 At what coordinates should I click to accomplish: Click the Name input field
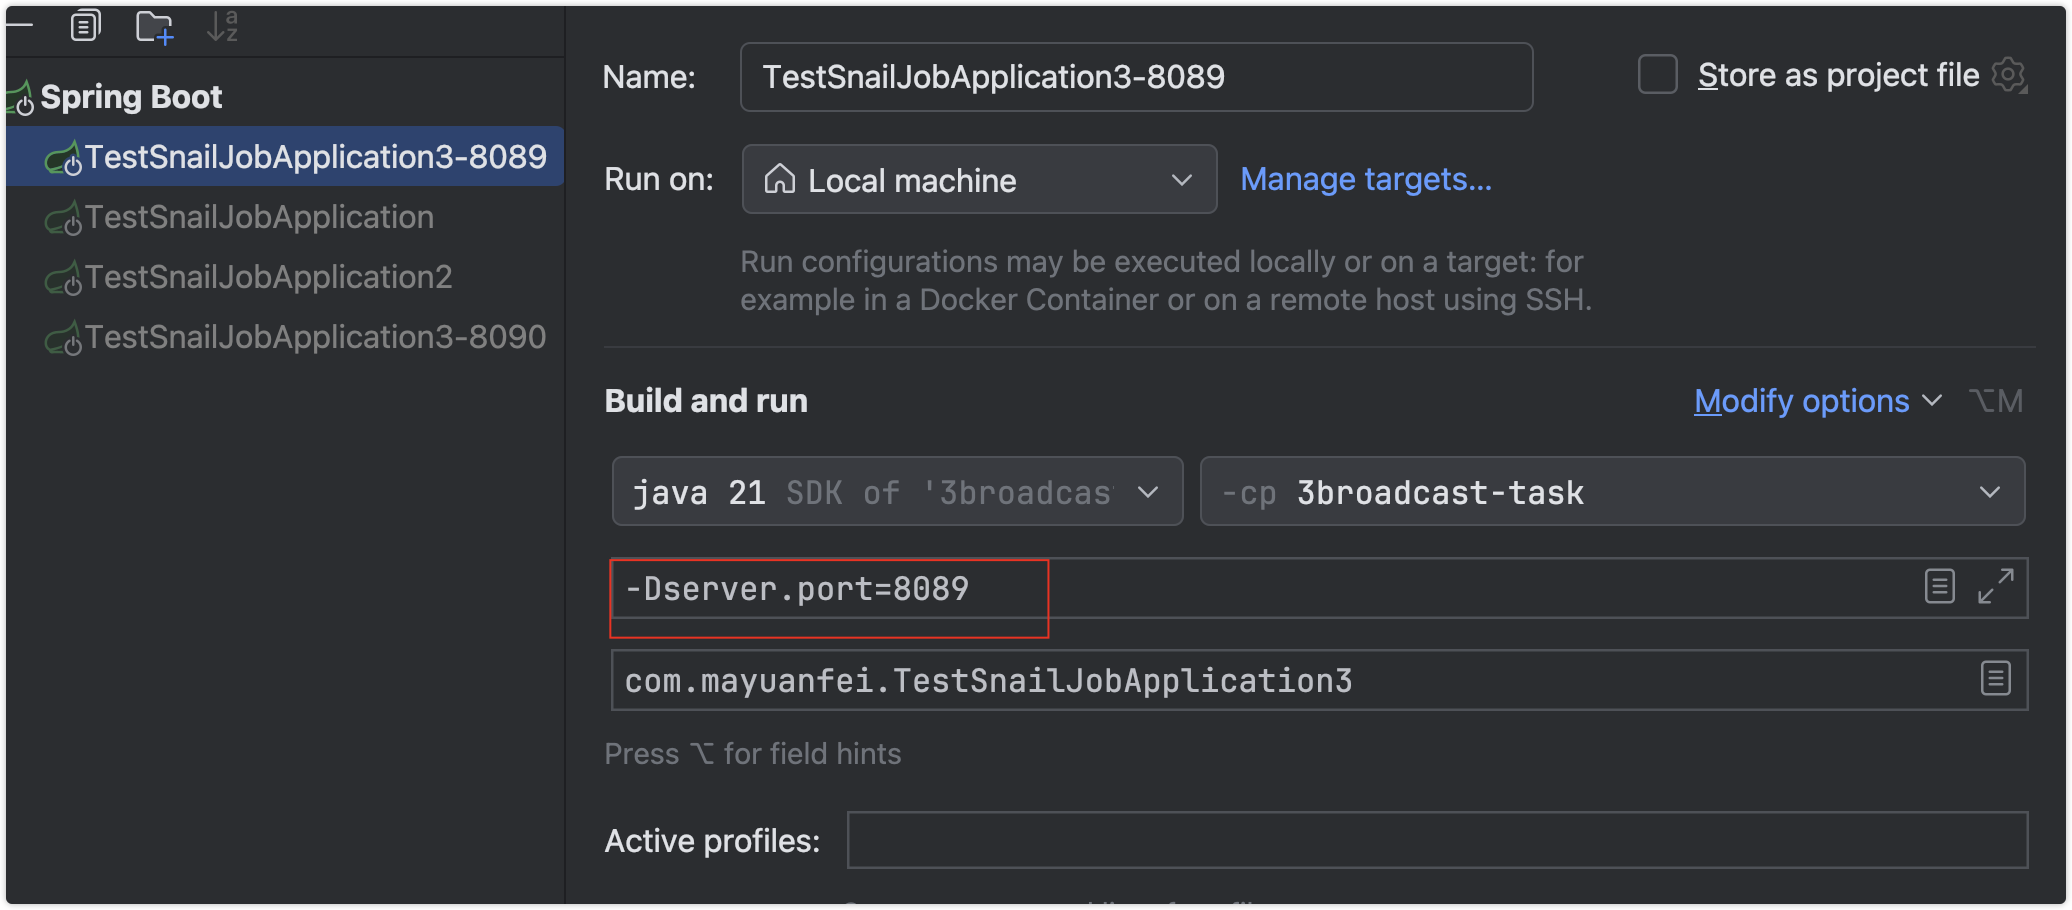[x=1135, y=77]
